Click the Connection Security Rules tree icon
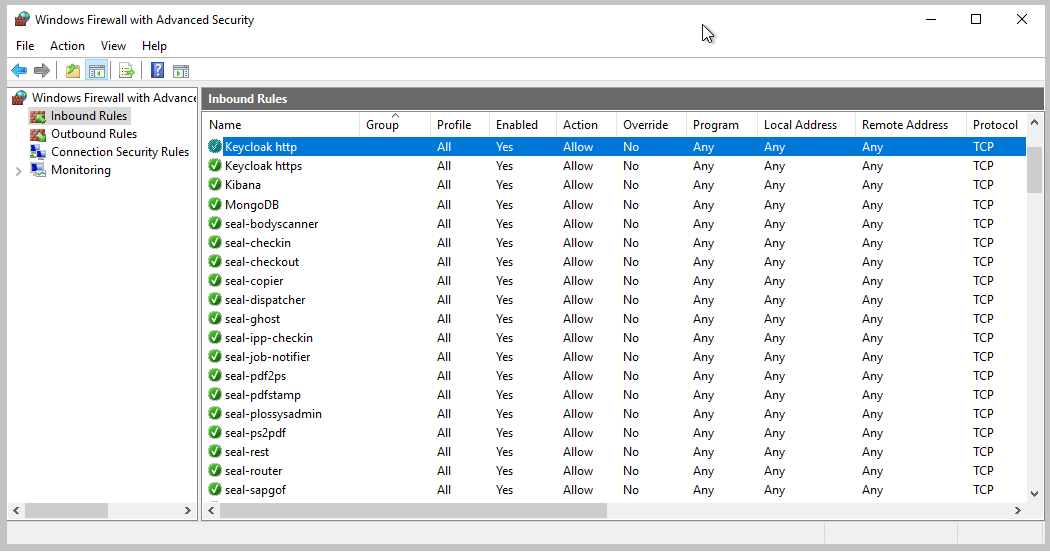 38,152
